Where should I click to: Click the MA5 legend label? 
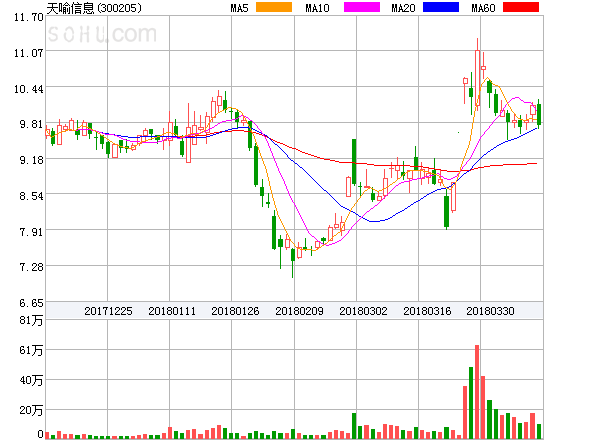[x=240, y=8]
